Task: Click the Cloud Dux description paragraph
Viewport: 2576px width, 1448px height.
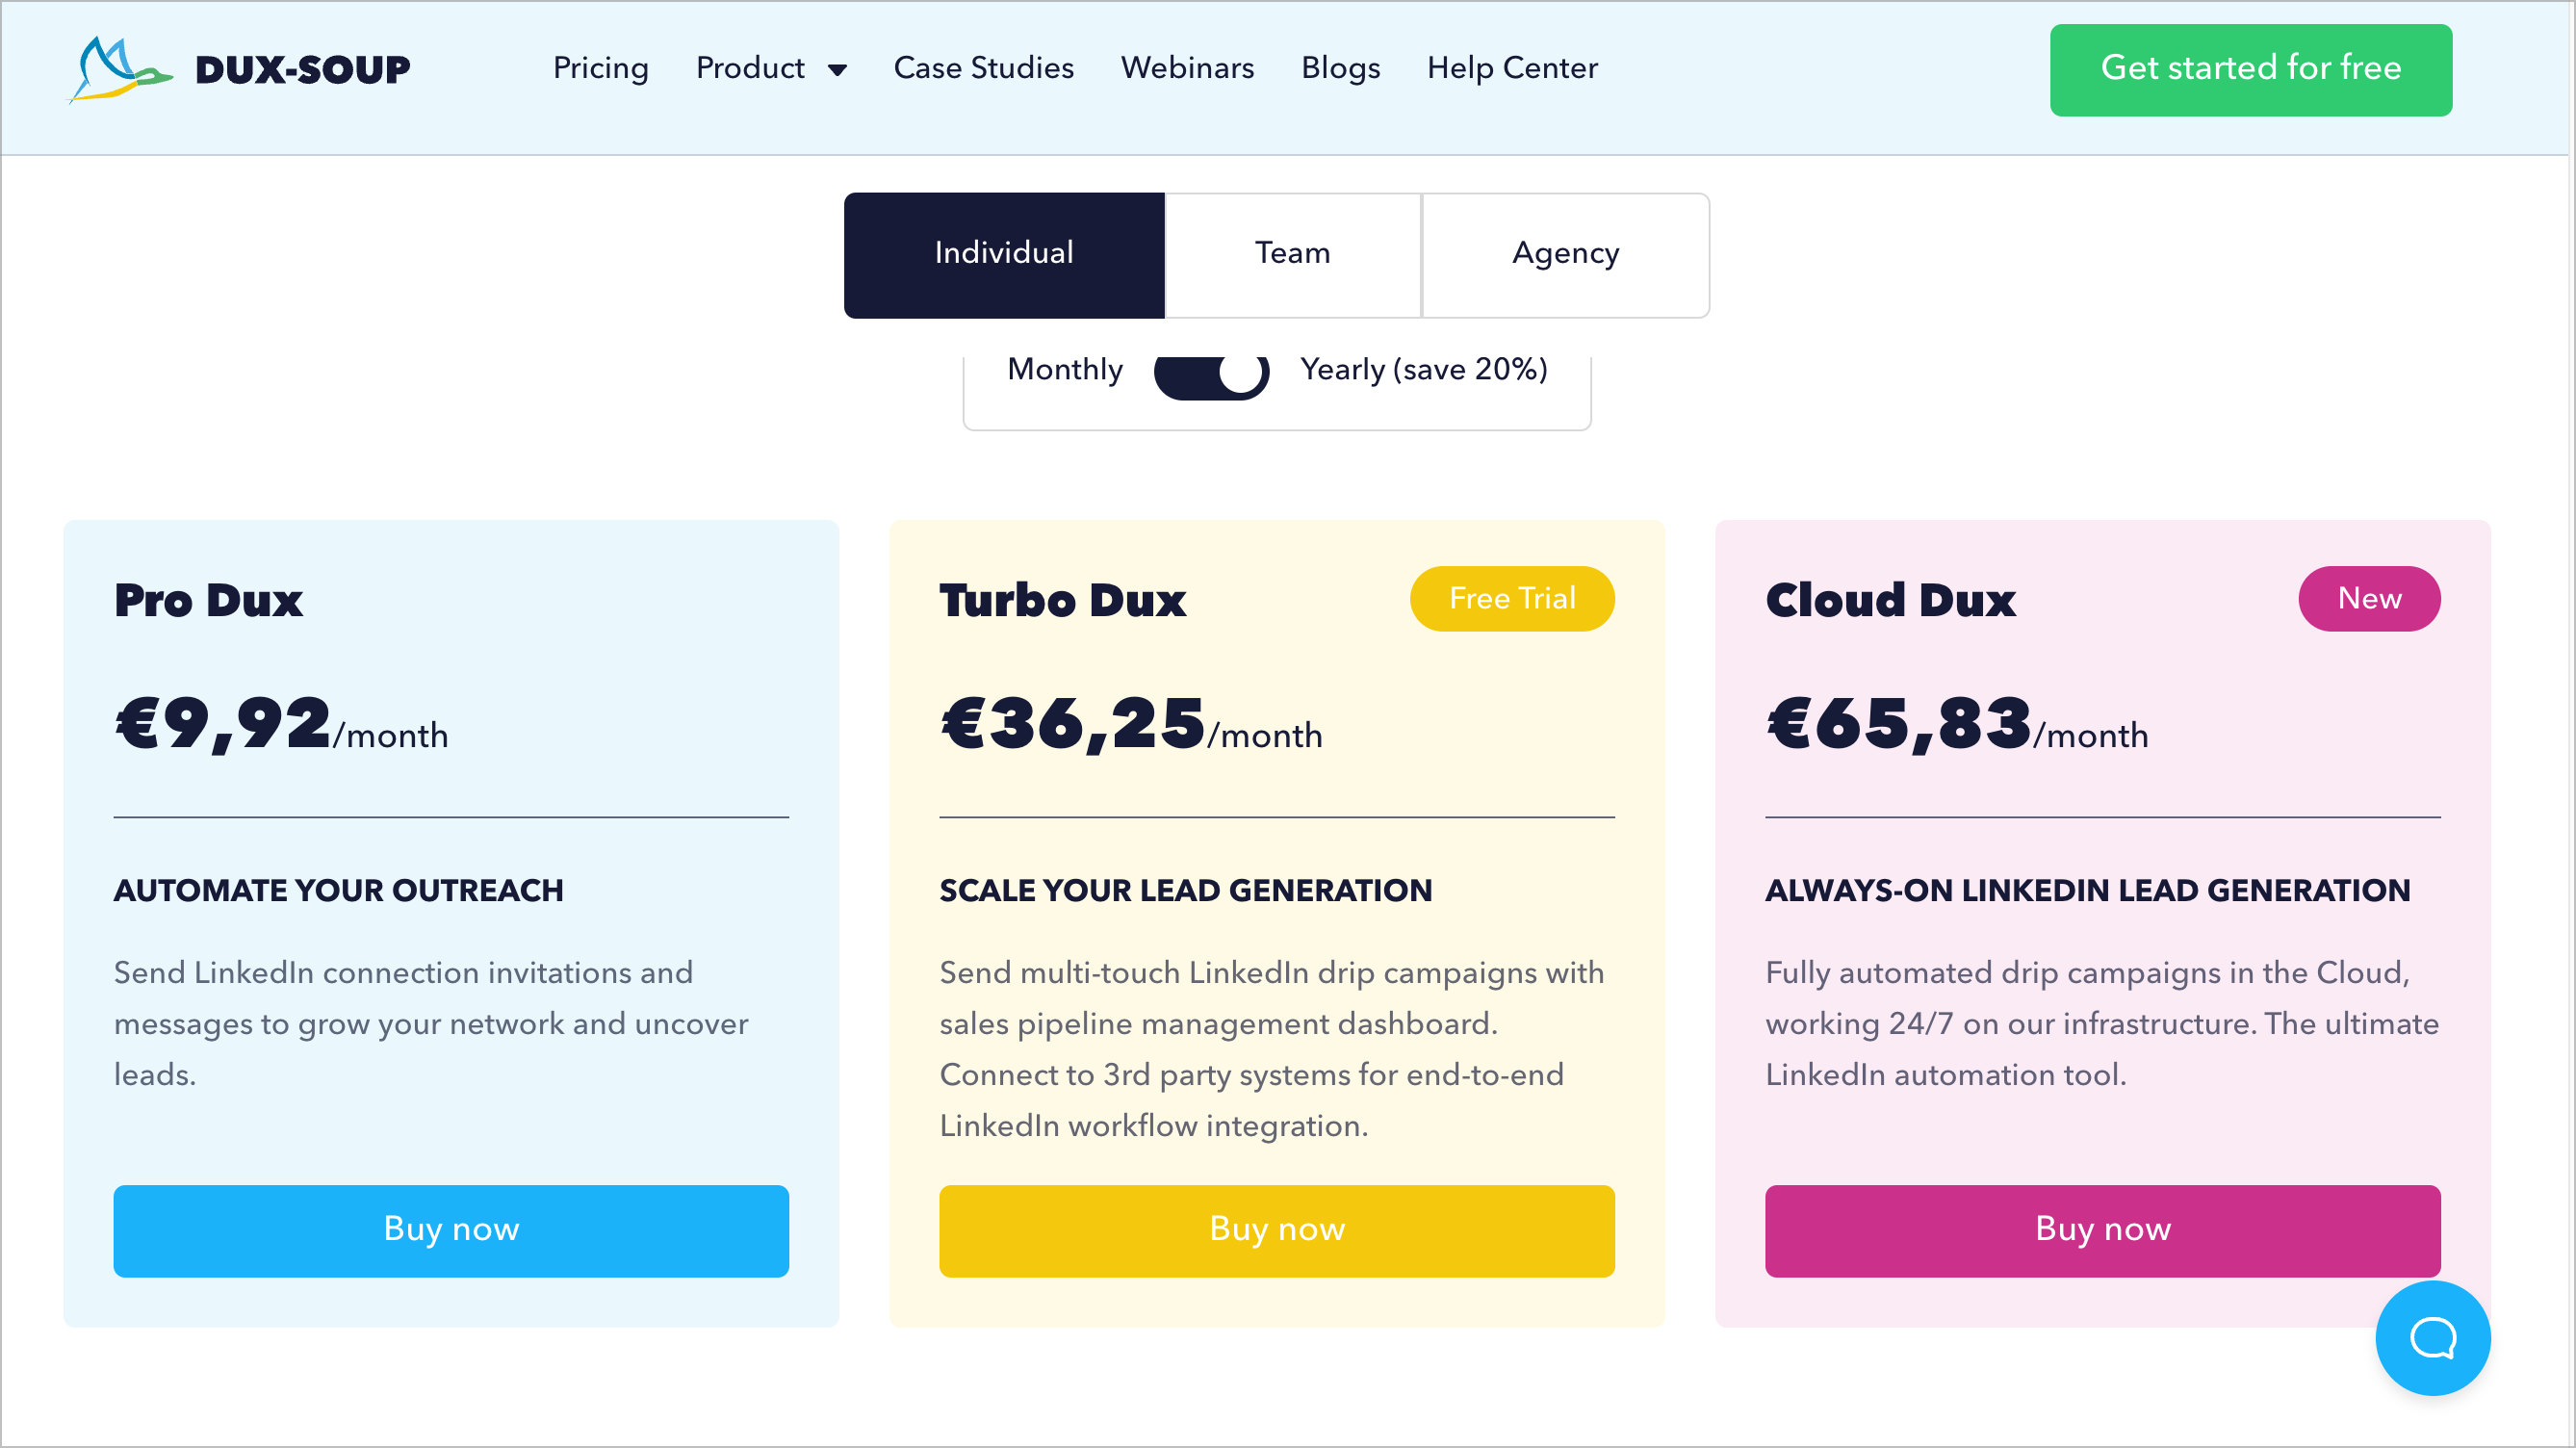Action: point(2102,1023)
